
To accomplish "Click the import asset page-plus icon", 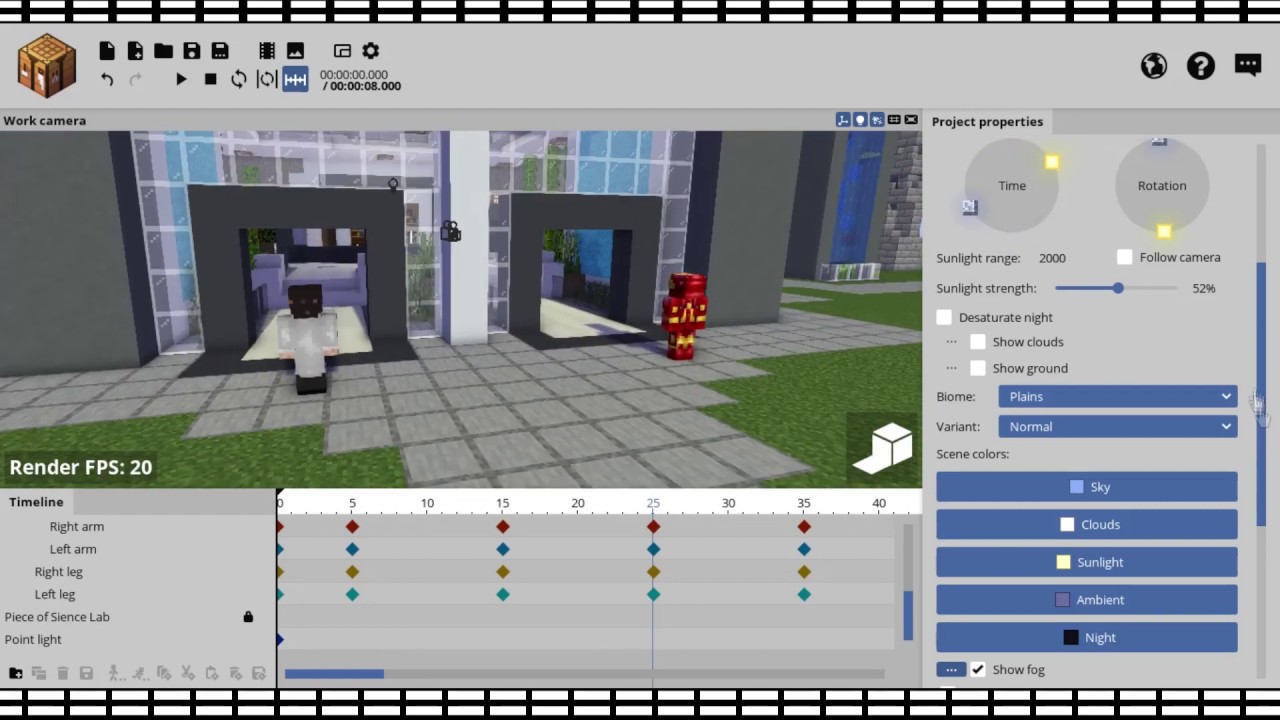I will click(x=135, y=50).
